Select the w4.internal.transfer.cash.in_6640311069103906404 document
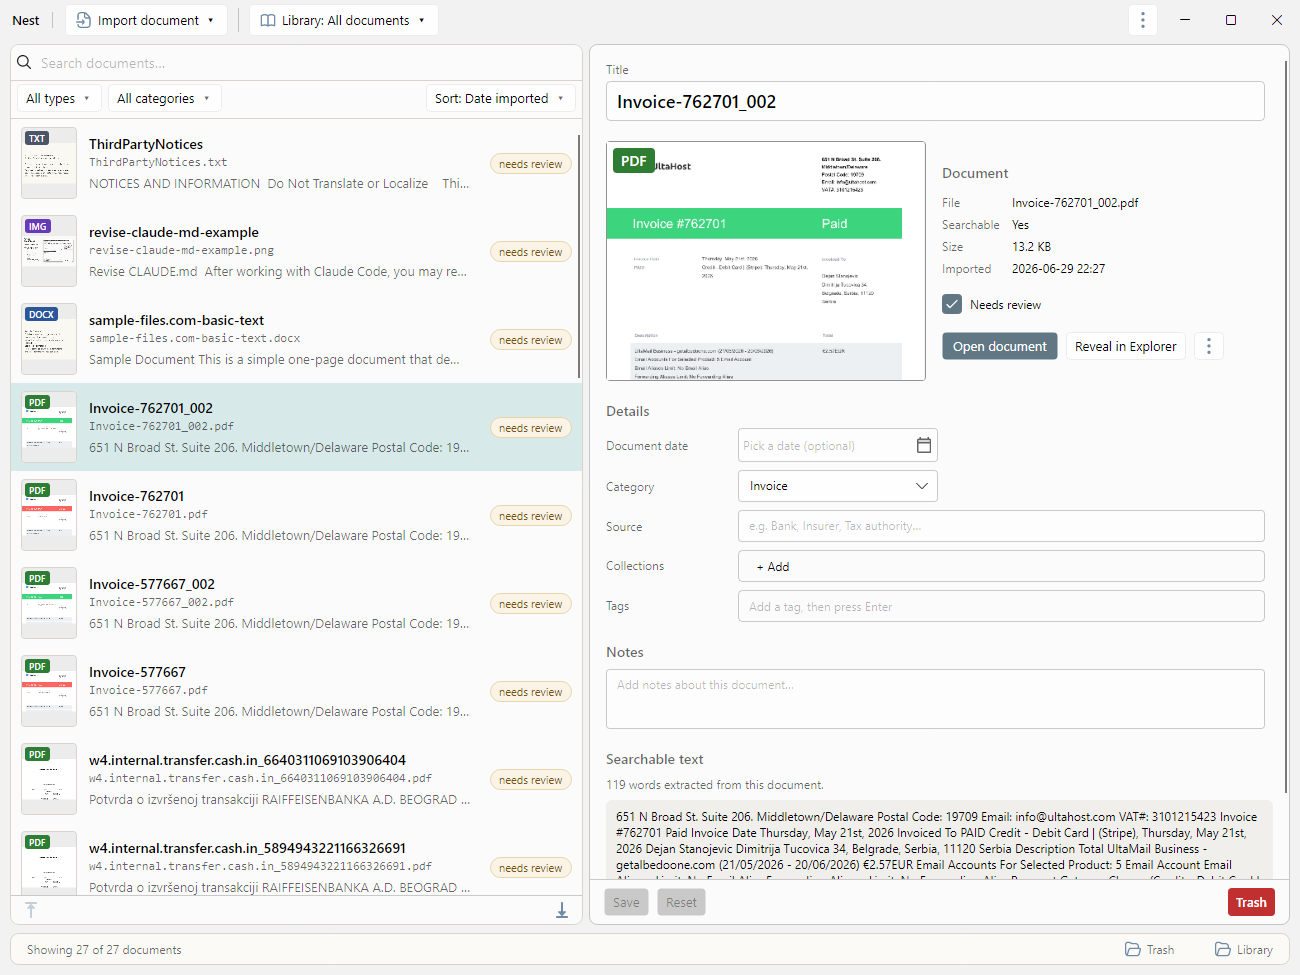 click(296, 779)
